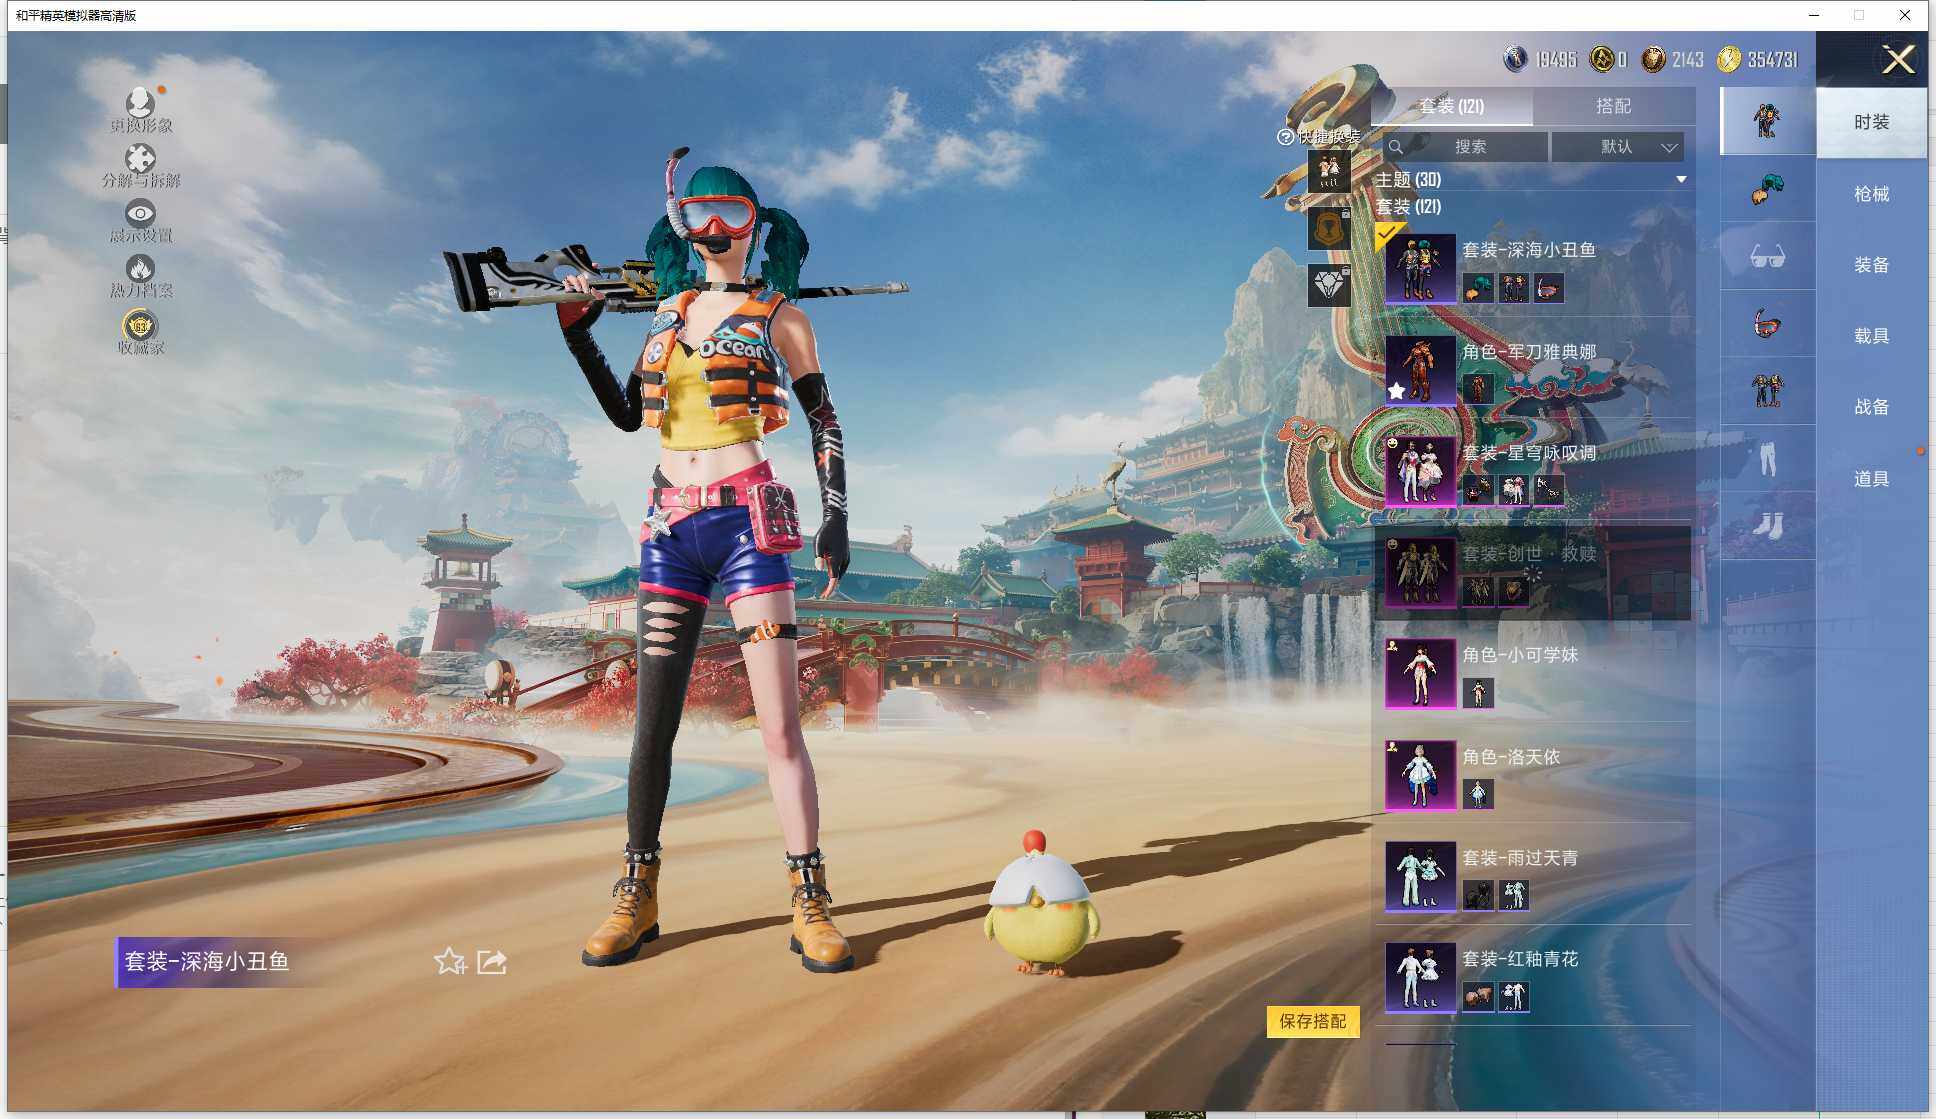Toggle the 展示设置 eye display settings
The image size is (1936, 1119).
pos(140,214)
